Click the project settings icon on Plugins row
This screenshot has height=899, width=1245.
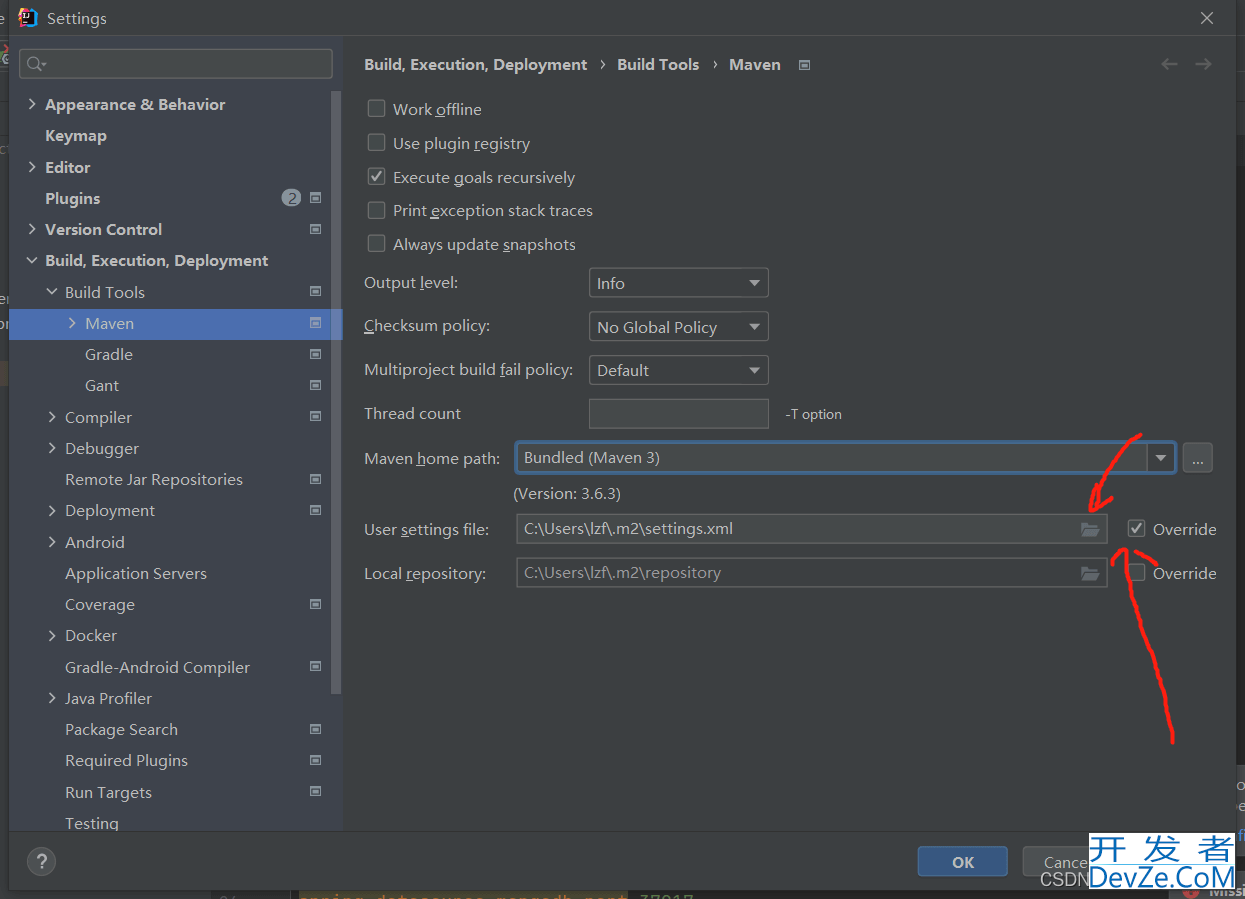[x=315, y=198]
